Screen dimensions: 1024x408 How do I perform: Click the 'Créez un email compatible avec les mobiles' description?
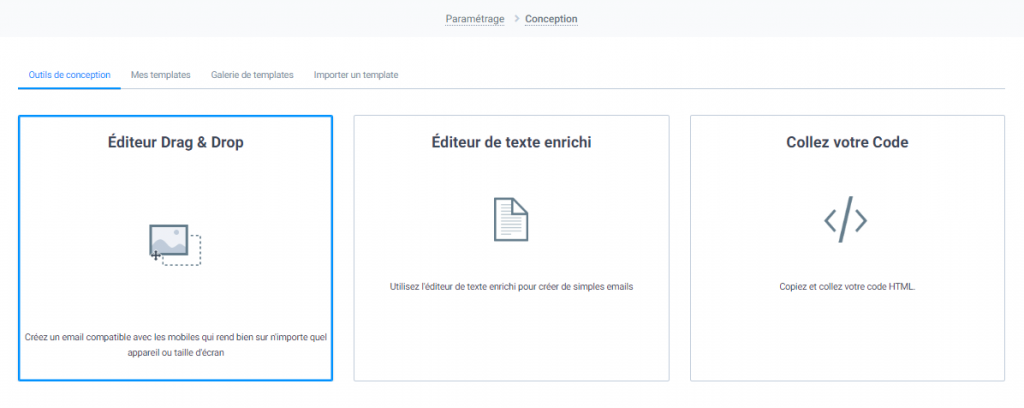[176, 345]
